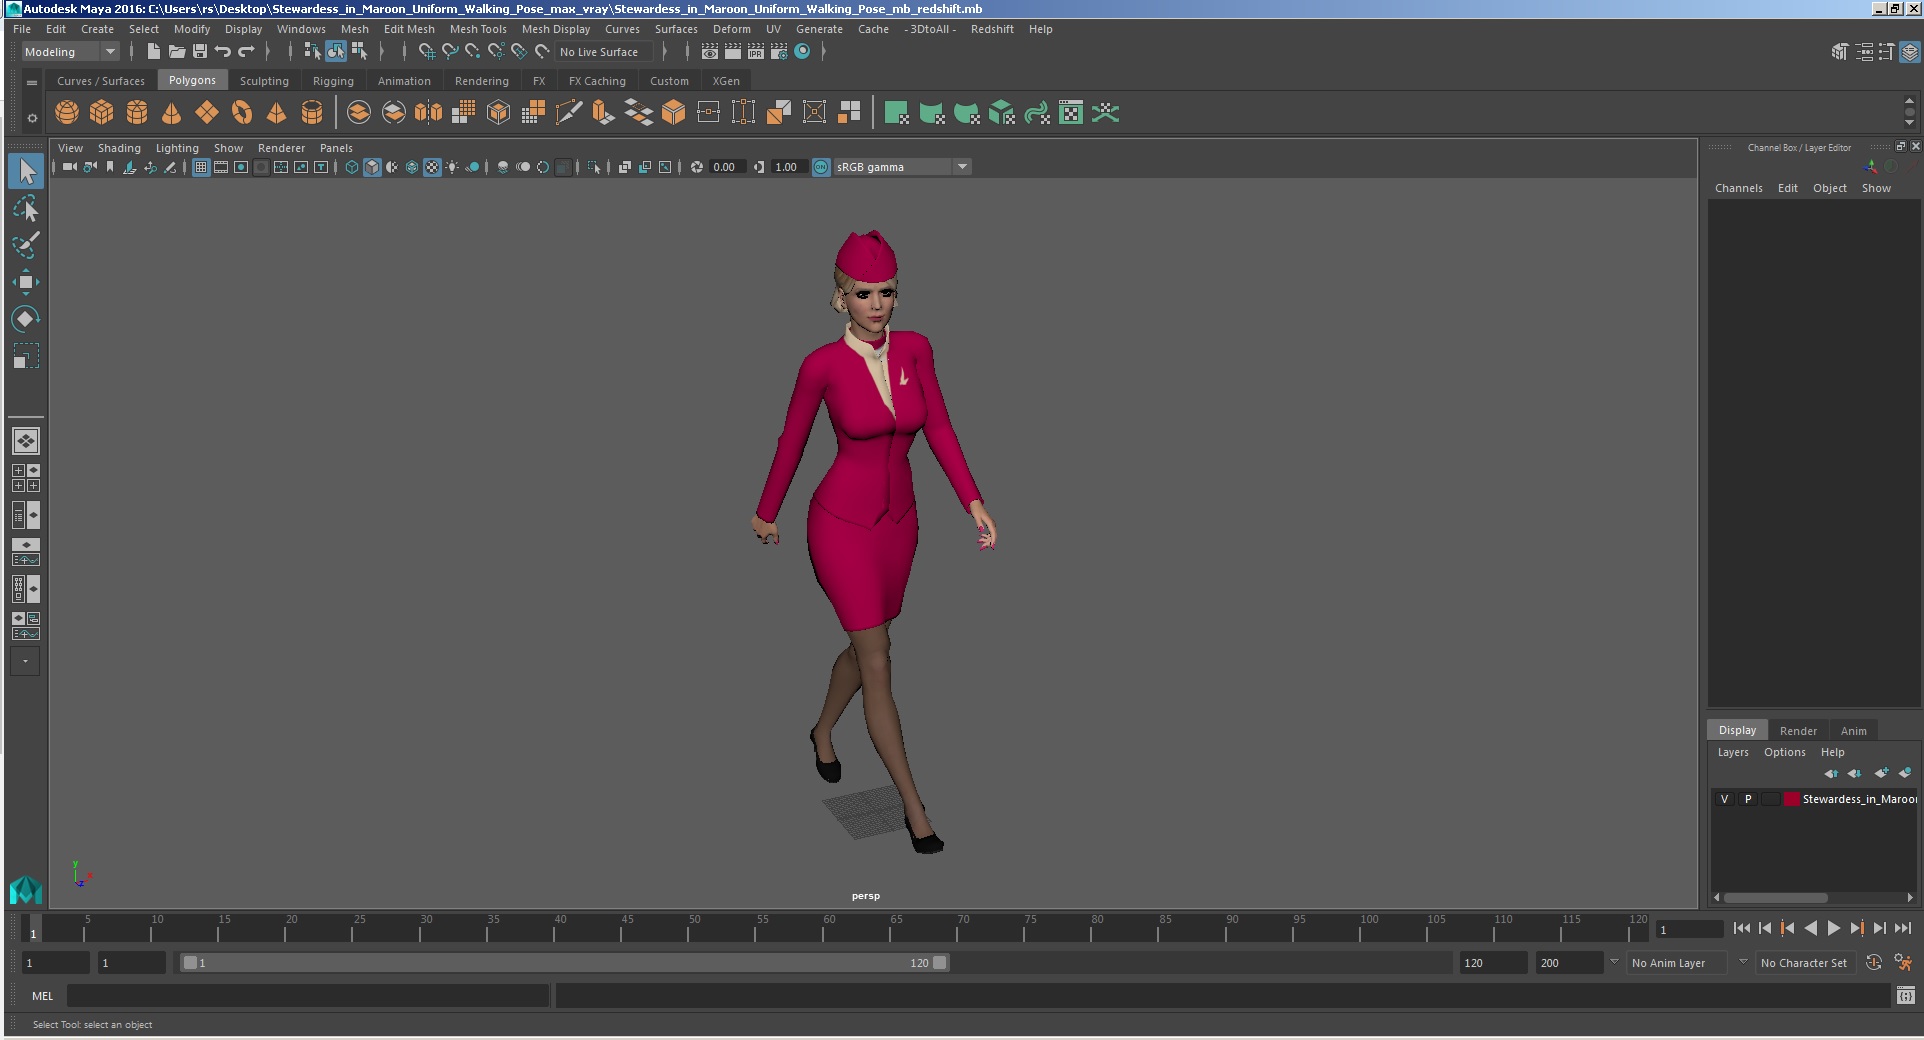Open the Modeling menu set dropdown
This screenshot has width=1924, height=1040.
pyautogui.click(x=70, y=52)
